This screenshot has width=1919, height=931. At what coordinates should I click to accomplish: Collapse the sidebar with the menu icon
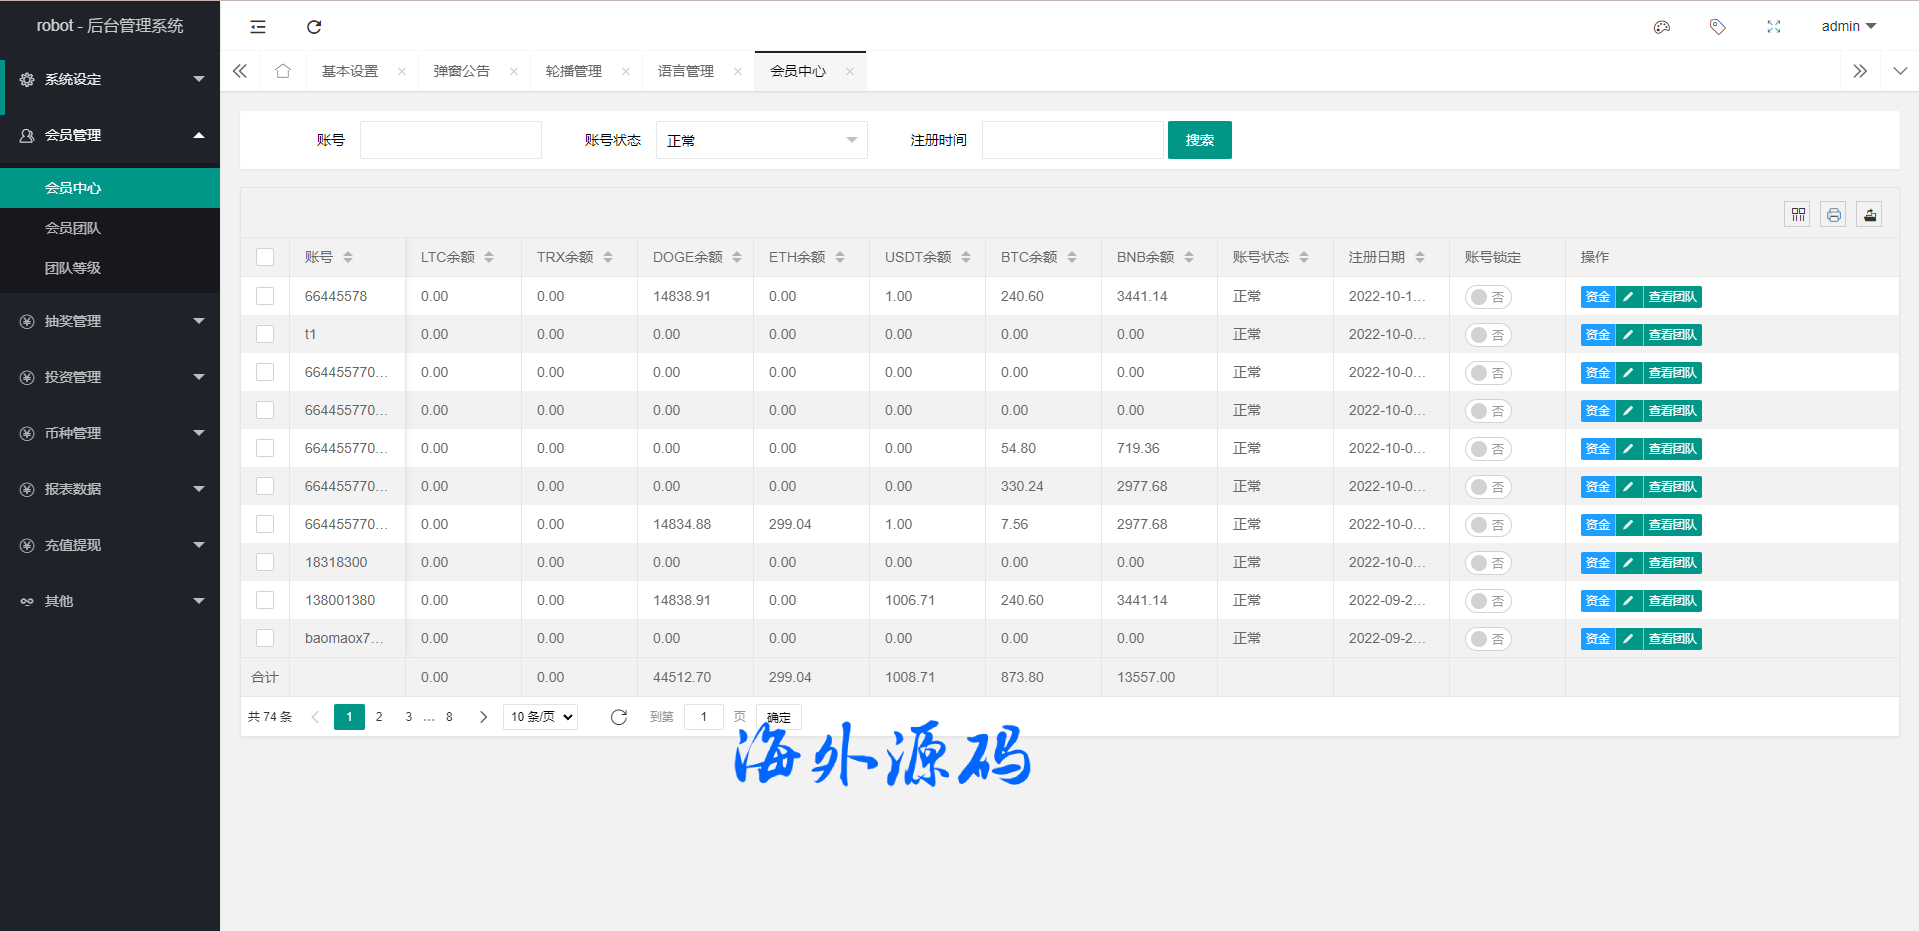[x=258, y=27]
